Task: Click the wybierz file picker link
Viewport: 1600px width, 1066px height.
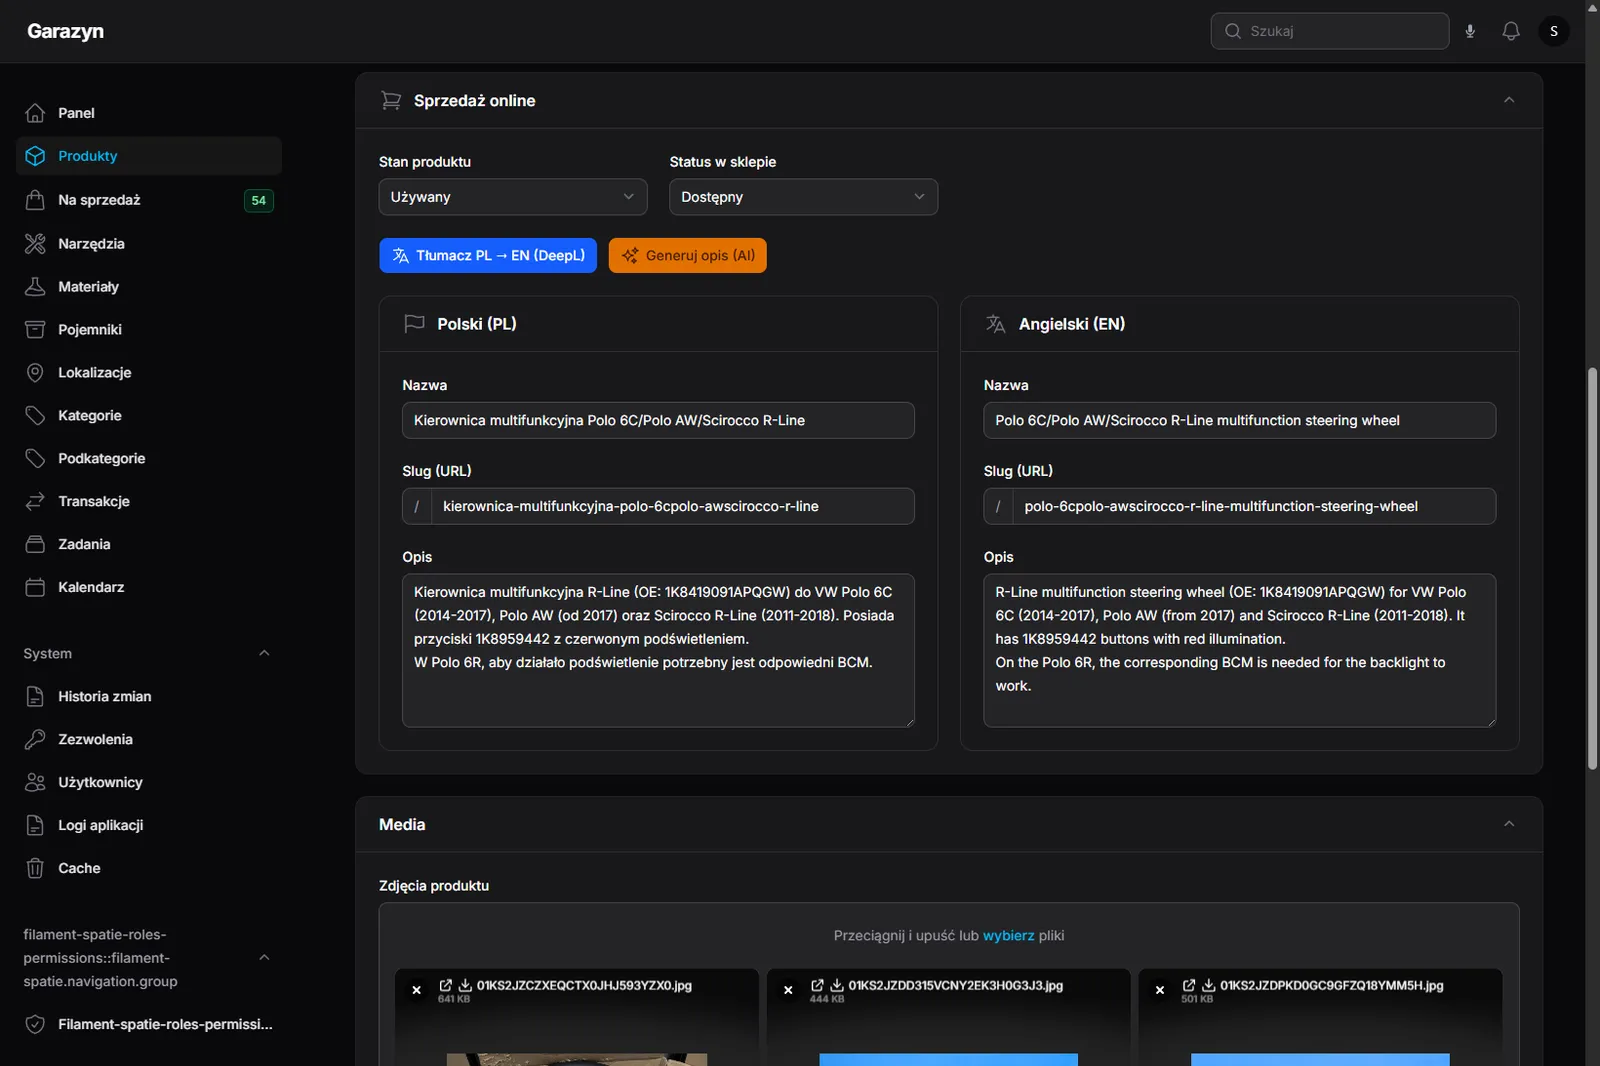Action: (1008, 936)
